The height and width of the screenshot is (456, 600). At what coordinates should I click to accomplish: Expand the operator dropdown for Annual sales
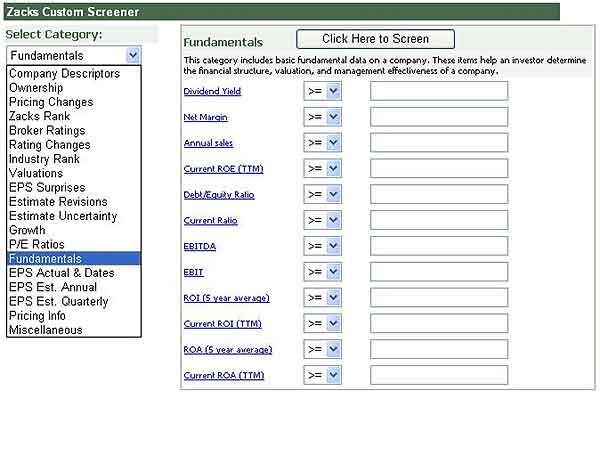(x=323, y=142)
